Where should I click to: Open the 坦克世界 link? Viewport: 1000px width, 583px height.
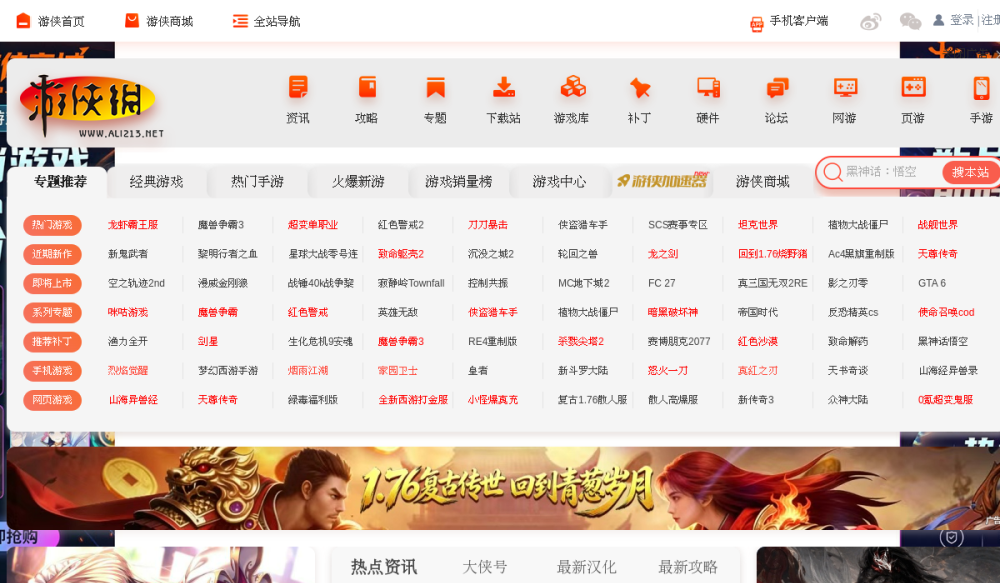pyautogui.click(x=758, y=225)
